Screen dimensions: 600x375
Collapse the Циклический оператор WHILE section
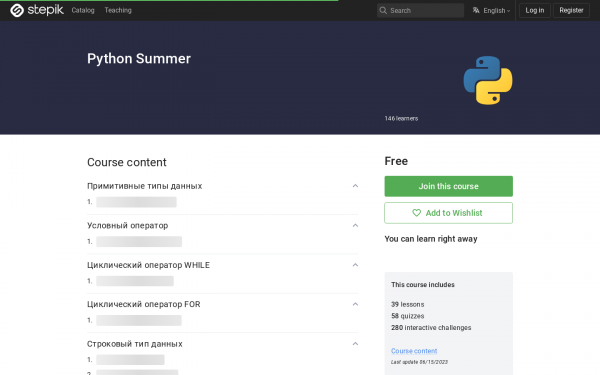(x=355, y=265)
